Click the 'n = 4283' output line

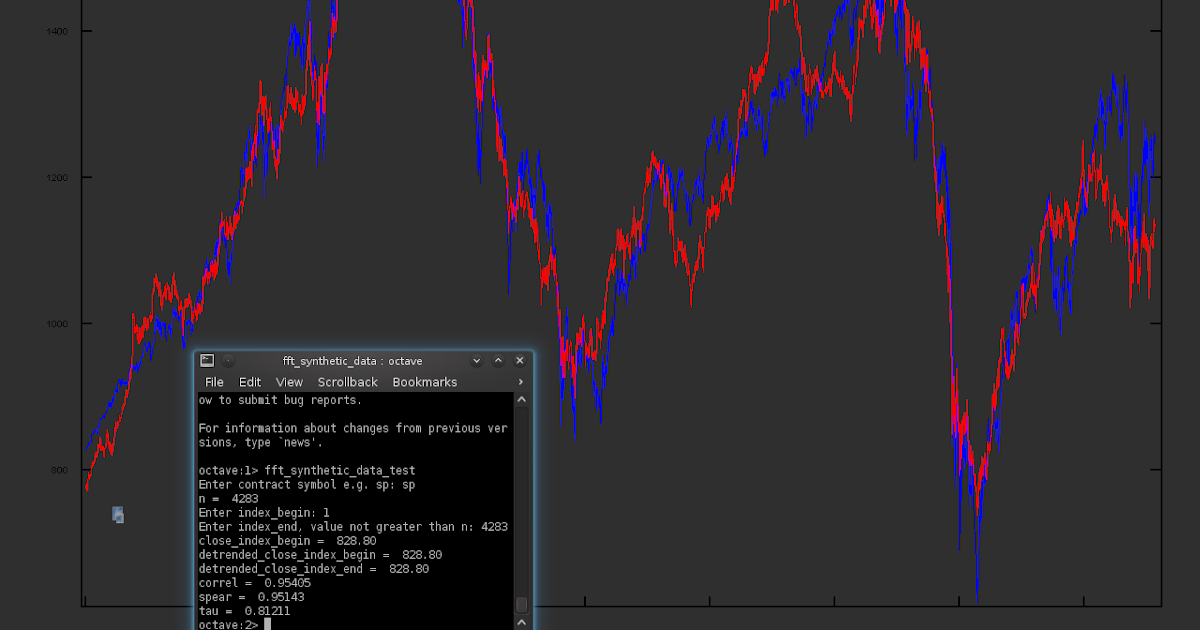(x=229, y=498)
